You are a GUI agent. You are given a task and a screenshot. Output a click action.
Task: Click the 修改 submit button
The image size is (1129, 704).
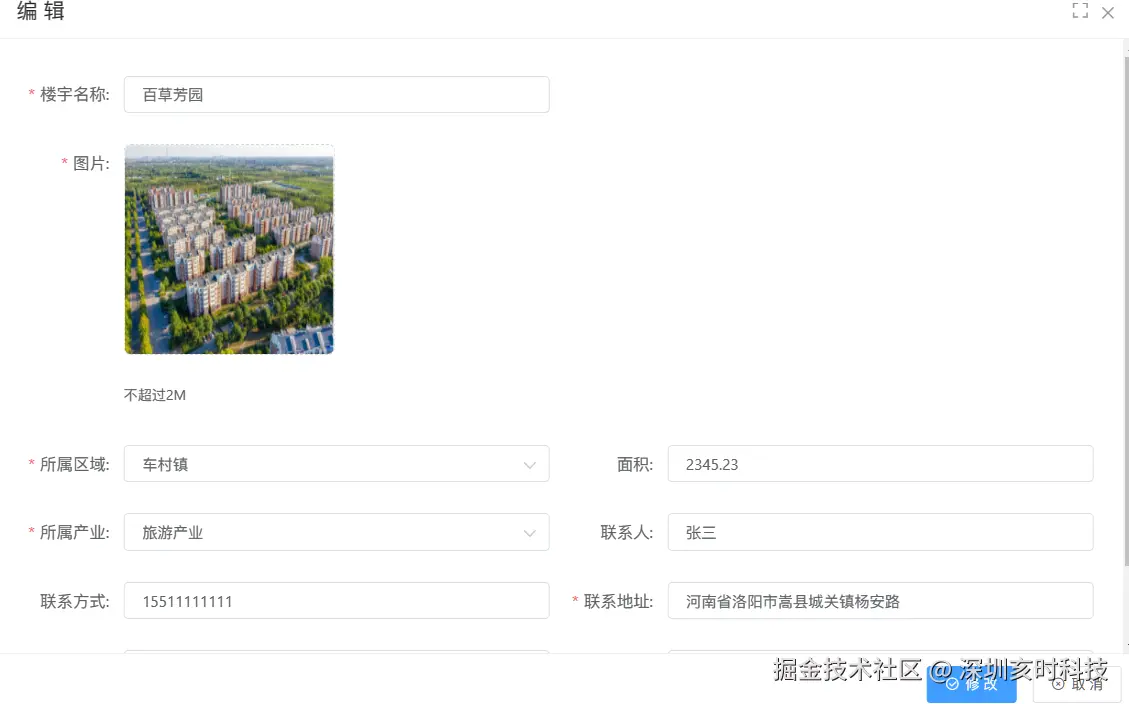[971, 685]
